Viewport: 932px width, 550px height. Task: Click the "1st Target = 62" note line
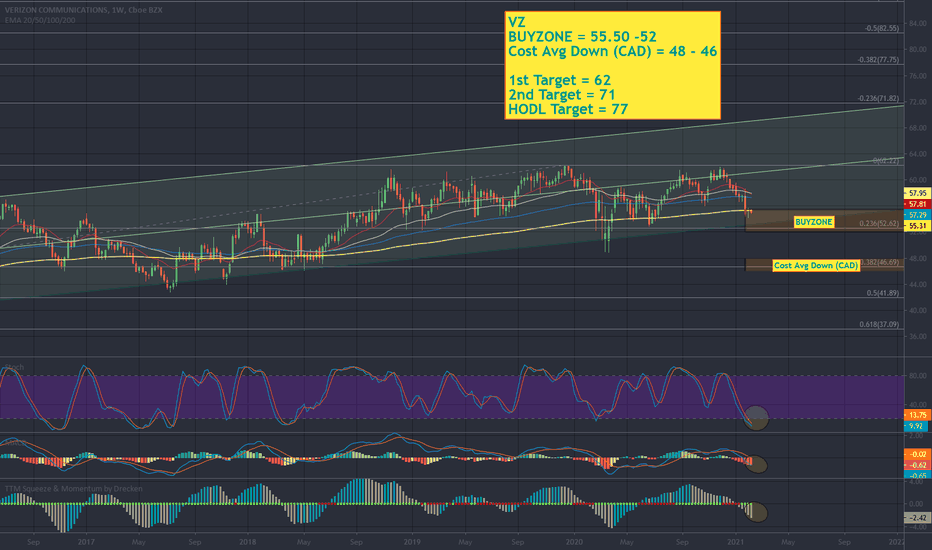point(559,80)
